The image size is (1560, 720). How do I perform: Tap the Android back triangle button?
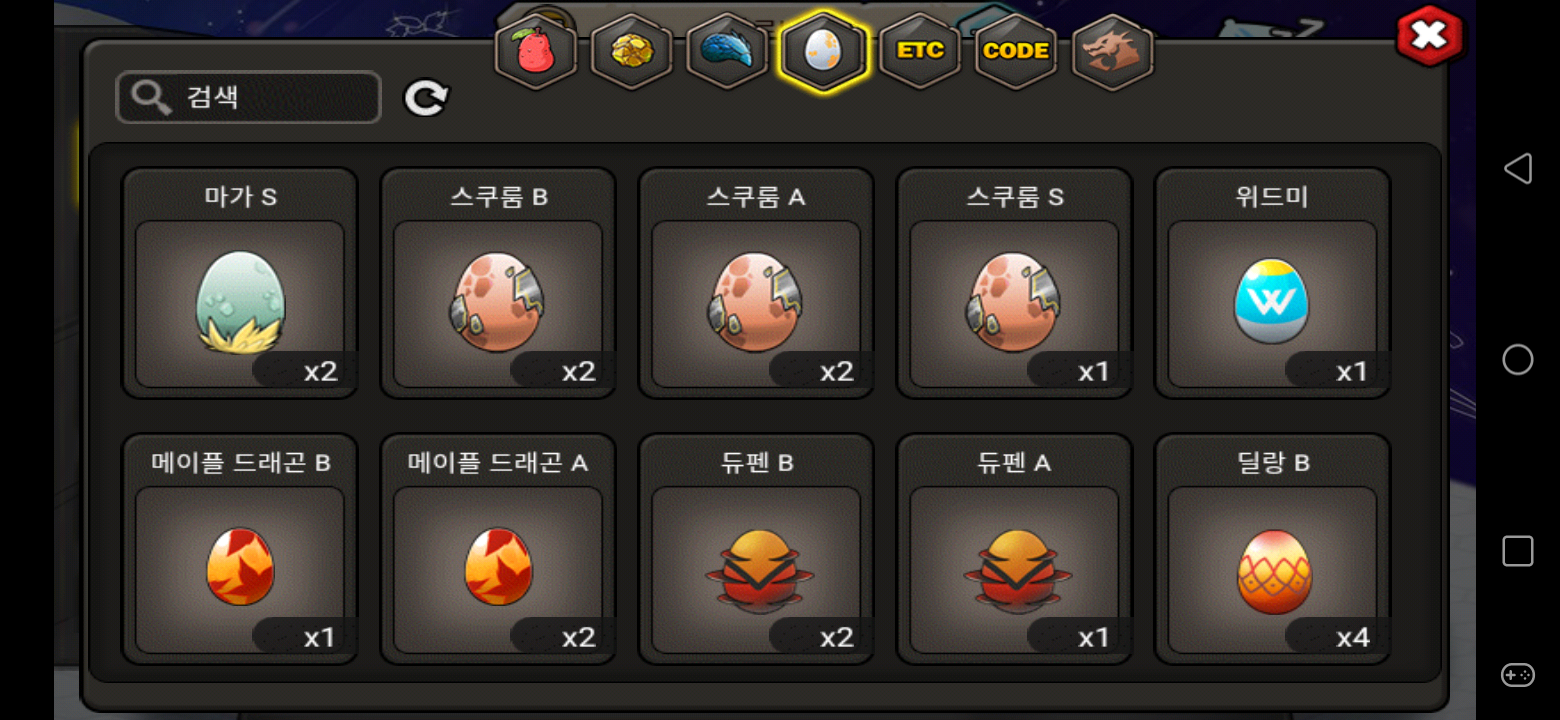coord(1517,168)
